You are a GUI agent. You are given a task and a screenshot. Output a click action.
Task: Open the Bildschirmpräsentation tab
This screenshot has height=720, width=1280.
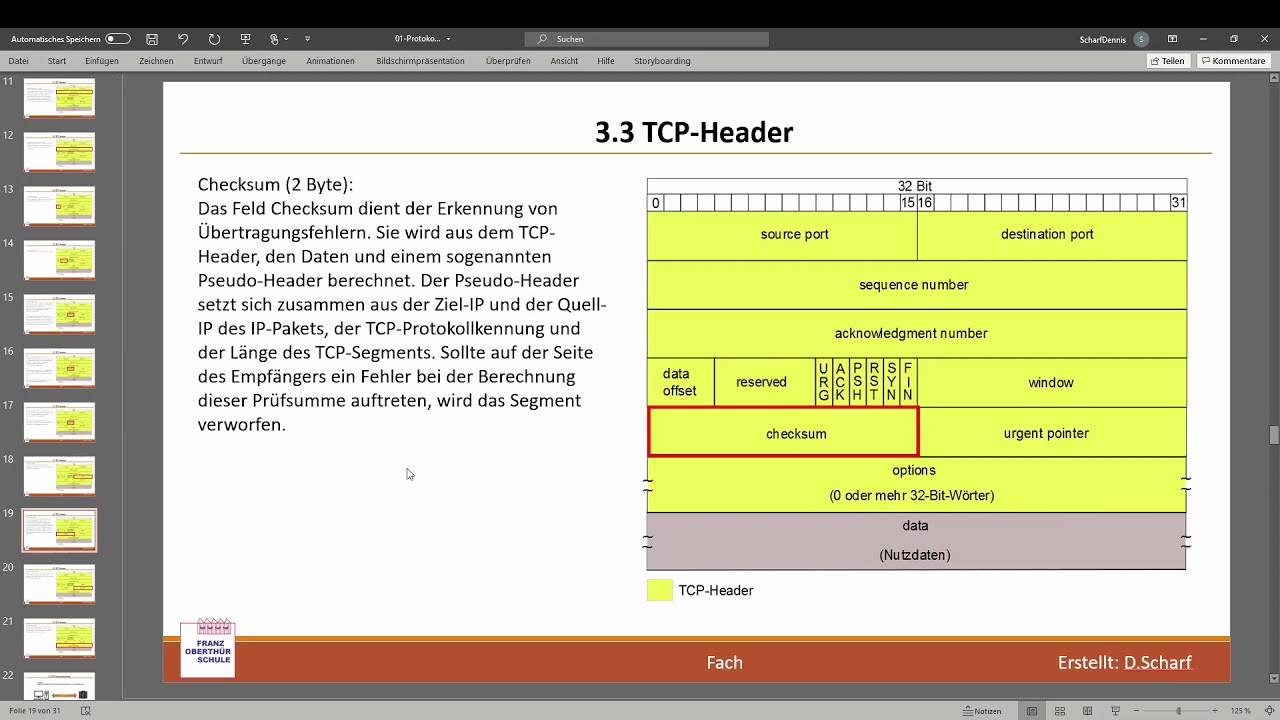coord(420,61)
